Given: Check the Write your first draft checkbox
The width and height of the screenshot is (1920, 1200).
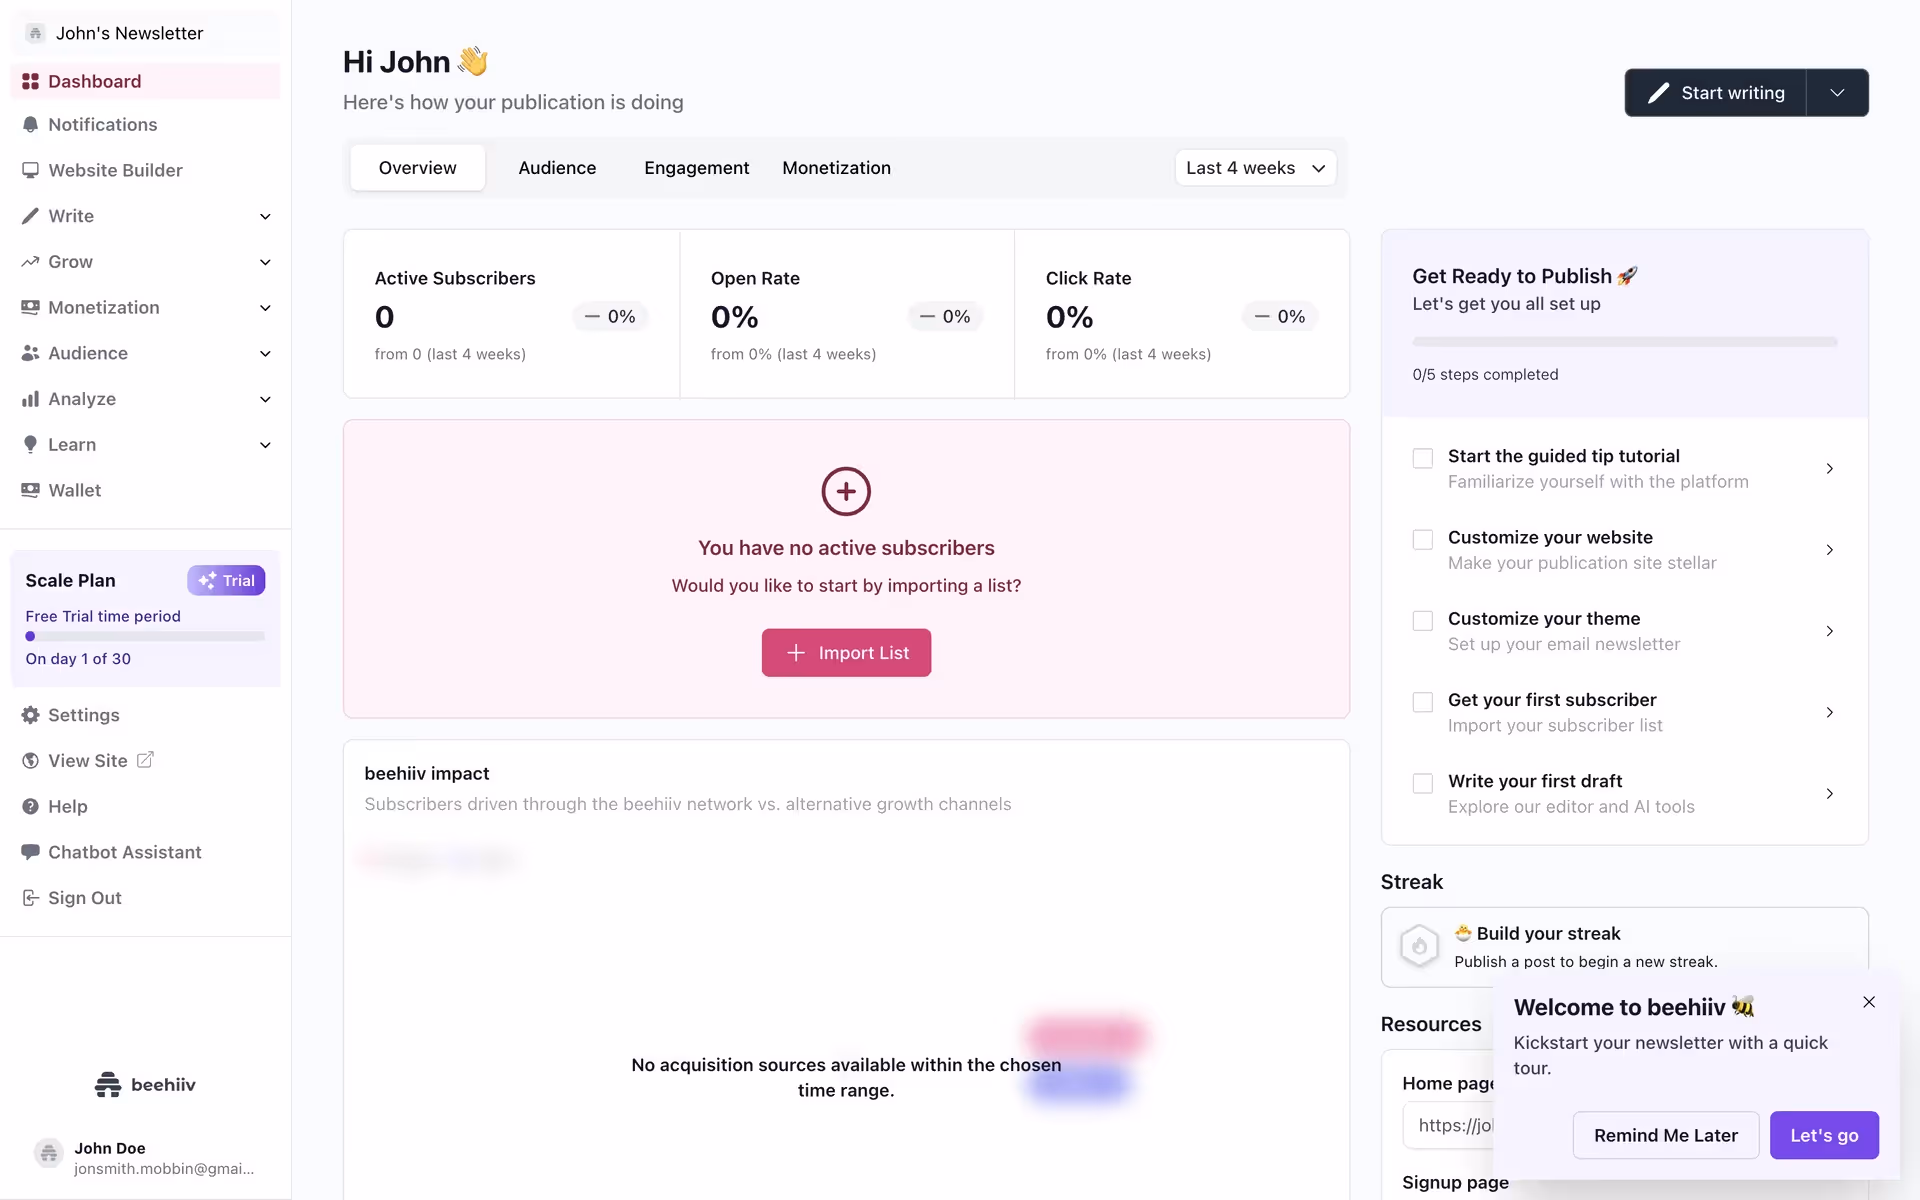Looking at the screenshot, I should pos(1422,784).
